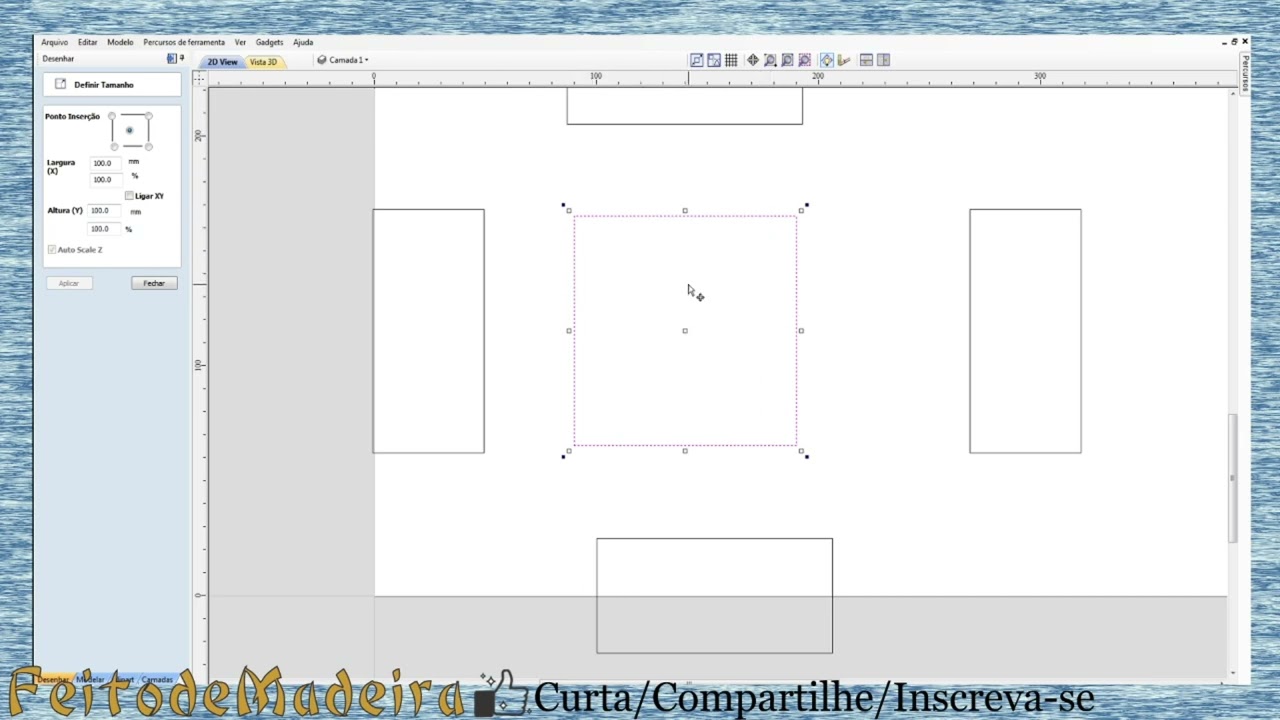The image size is (1280, 720).
Task: Select bottom-left insertion point radio
Action: click(x=114, y=147)
